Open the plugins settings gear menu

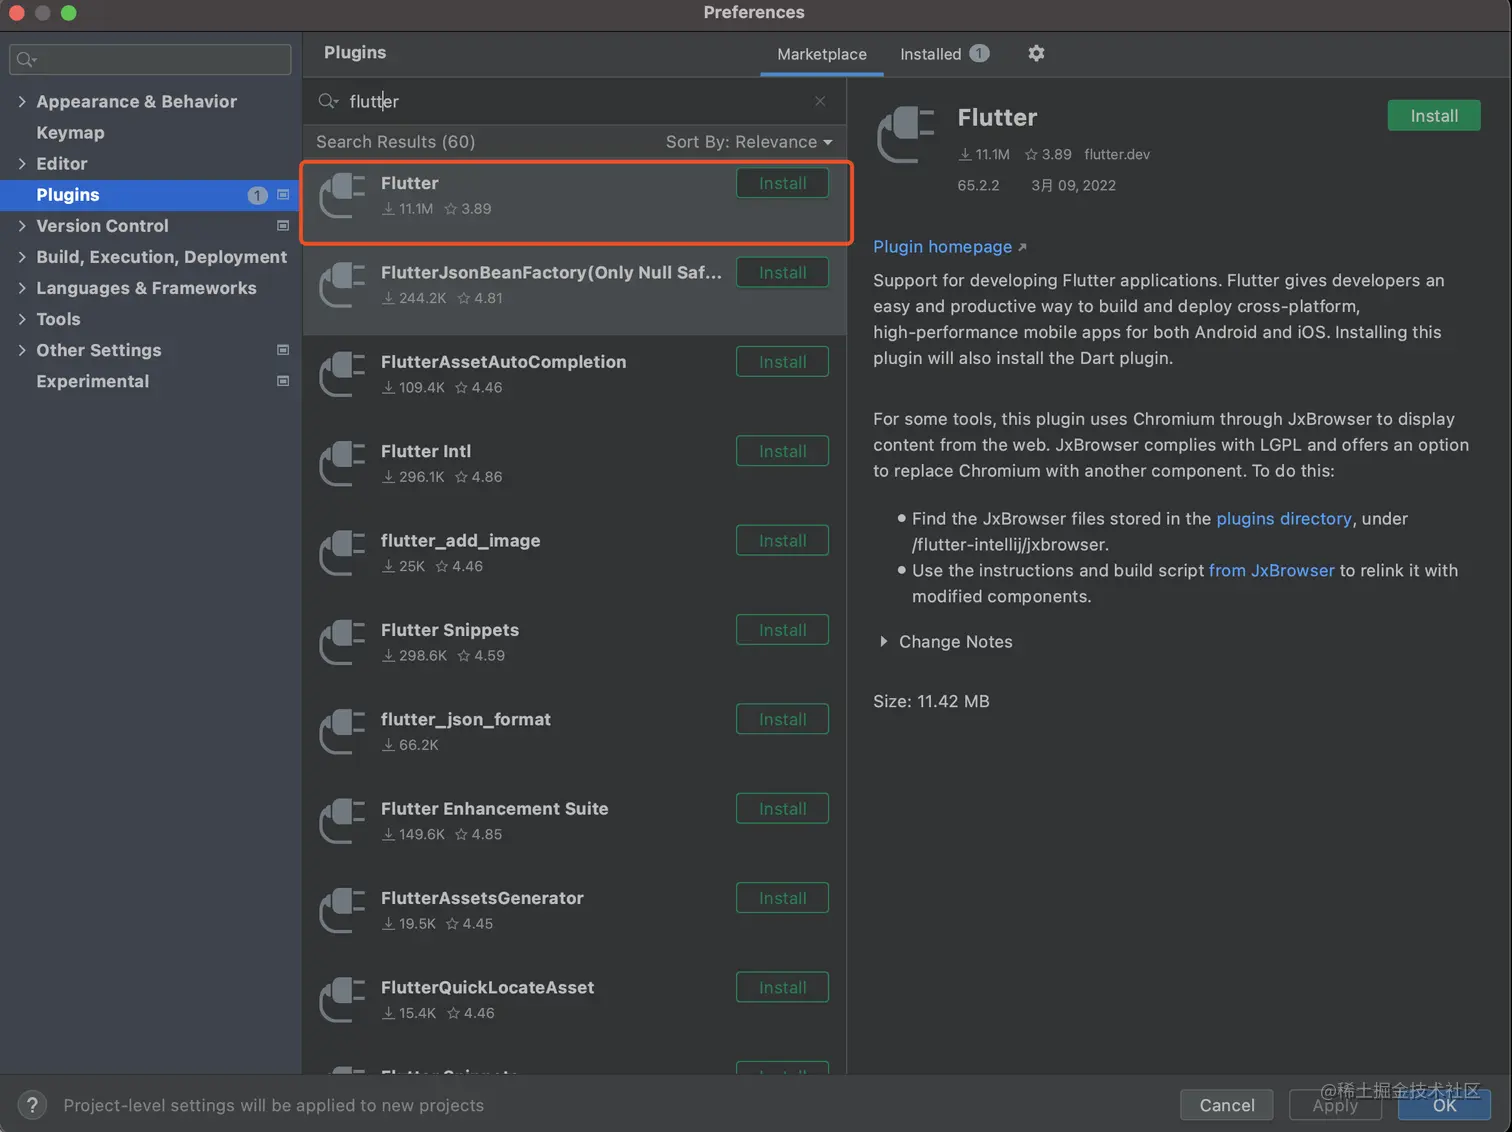(x=1036, y=53)
